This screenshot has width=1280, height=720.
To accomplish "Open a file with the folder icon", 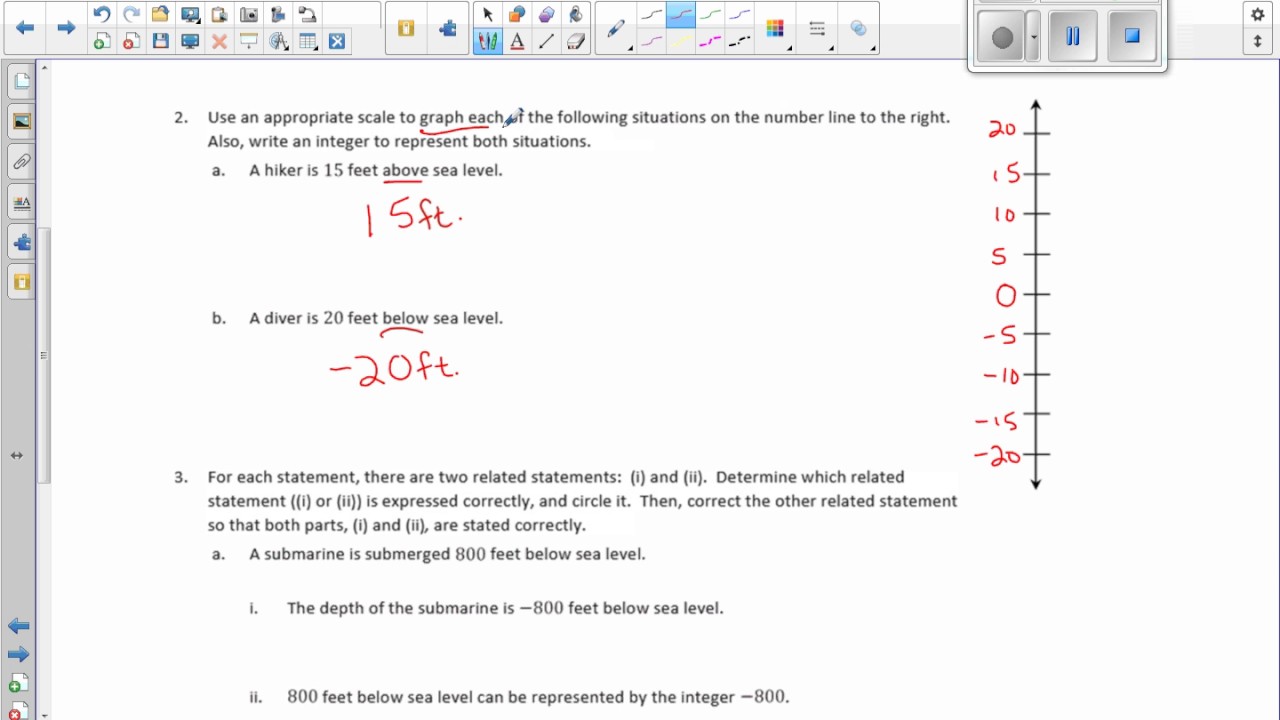I will [x=160, y=14].
